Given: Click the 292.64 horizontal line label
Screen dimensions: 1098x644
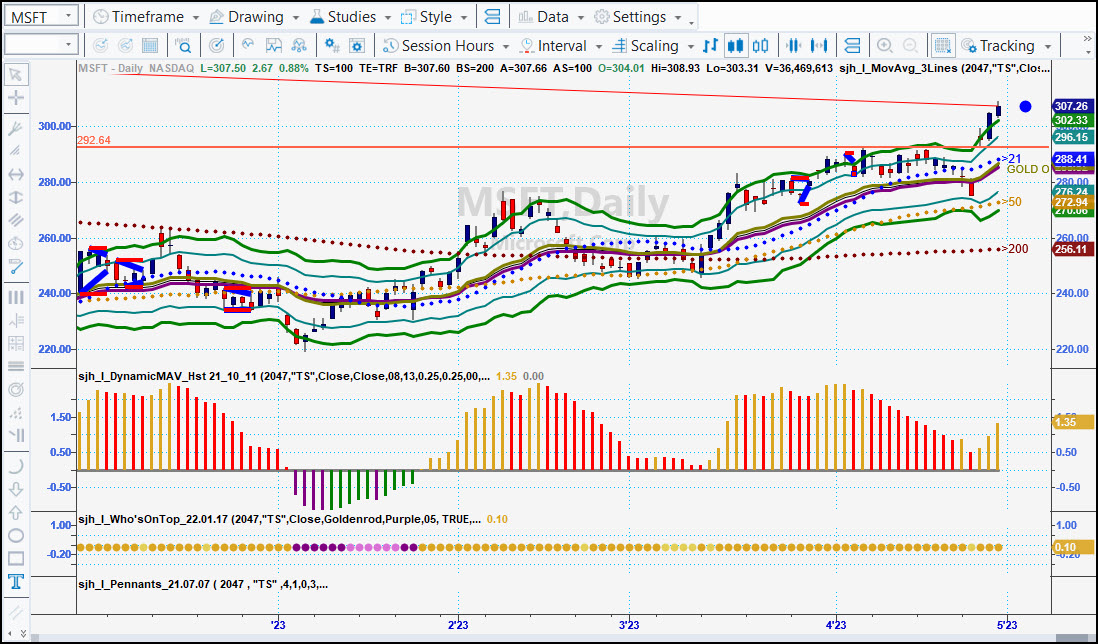Looking at the screenshot, I should point(94,140).
